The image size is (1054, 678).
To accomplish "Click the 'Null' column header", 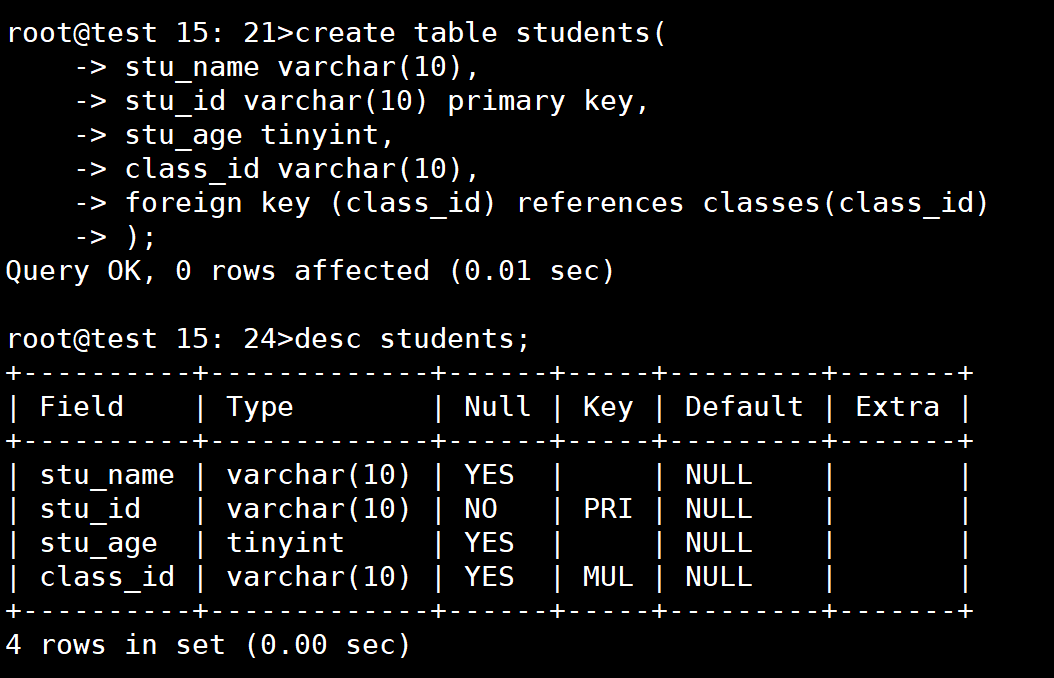I will (x=497, y=407).
